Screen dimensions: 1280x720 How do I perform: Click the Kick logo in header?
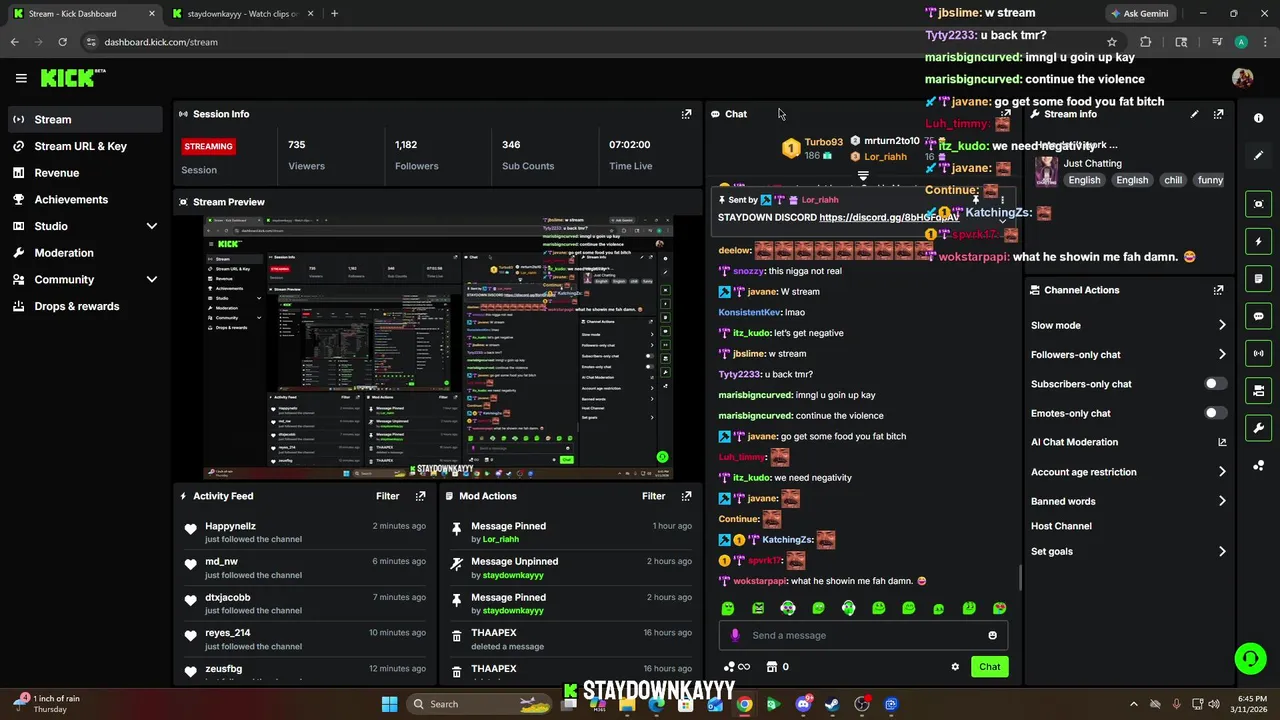coord(73,78)
